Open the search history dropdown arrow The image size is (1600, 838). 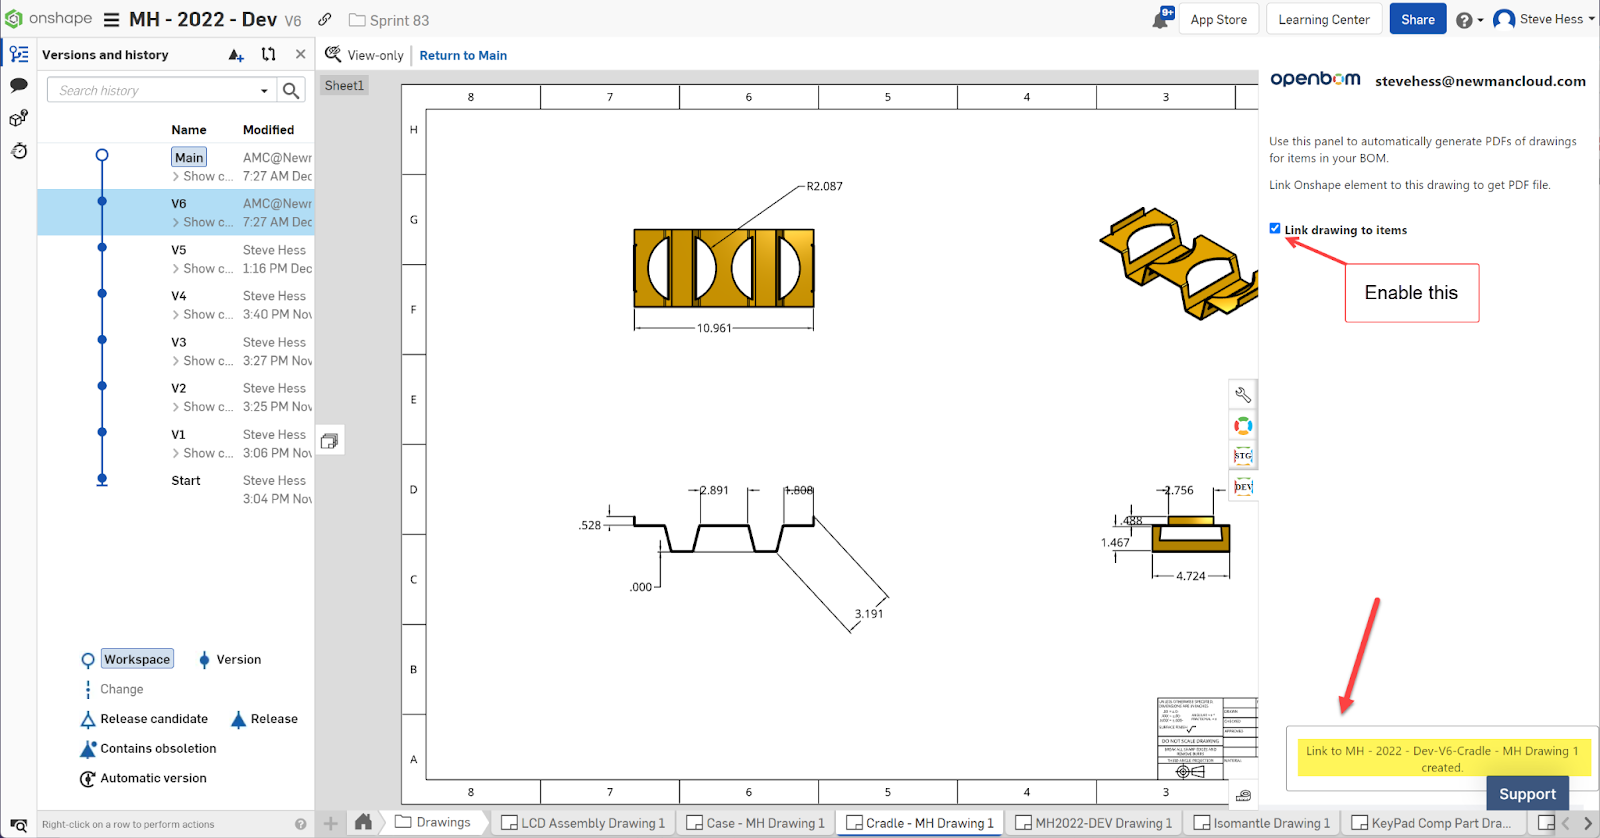(264, 91)
